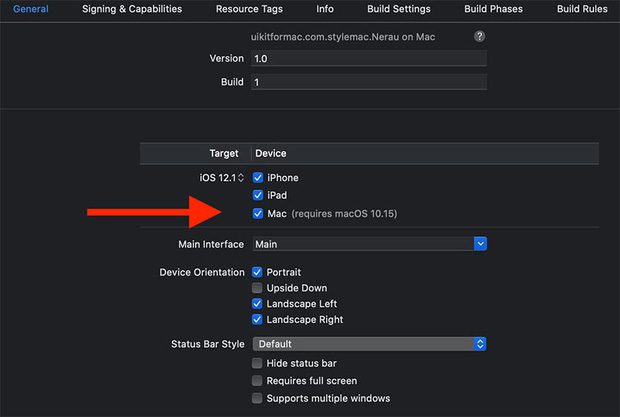The height and width of the screenshot is (417, 620).
Task: Switch to the Info tab
Action: click(x=325, y=9)
